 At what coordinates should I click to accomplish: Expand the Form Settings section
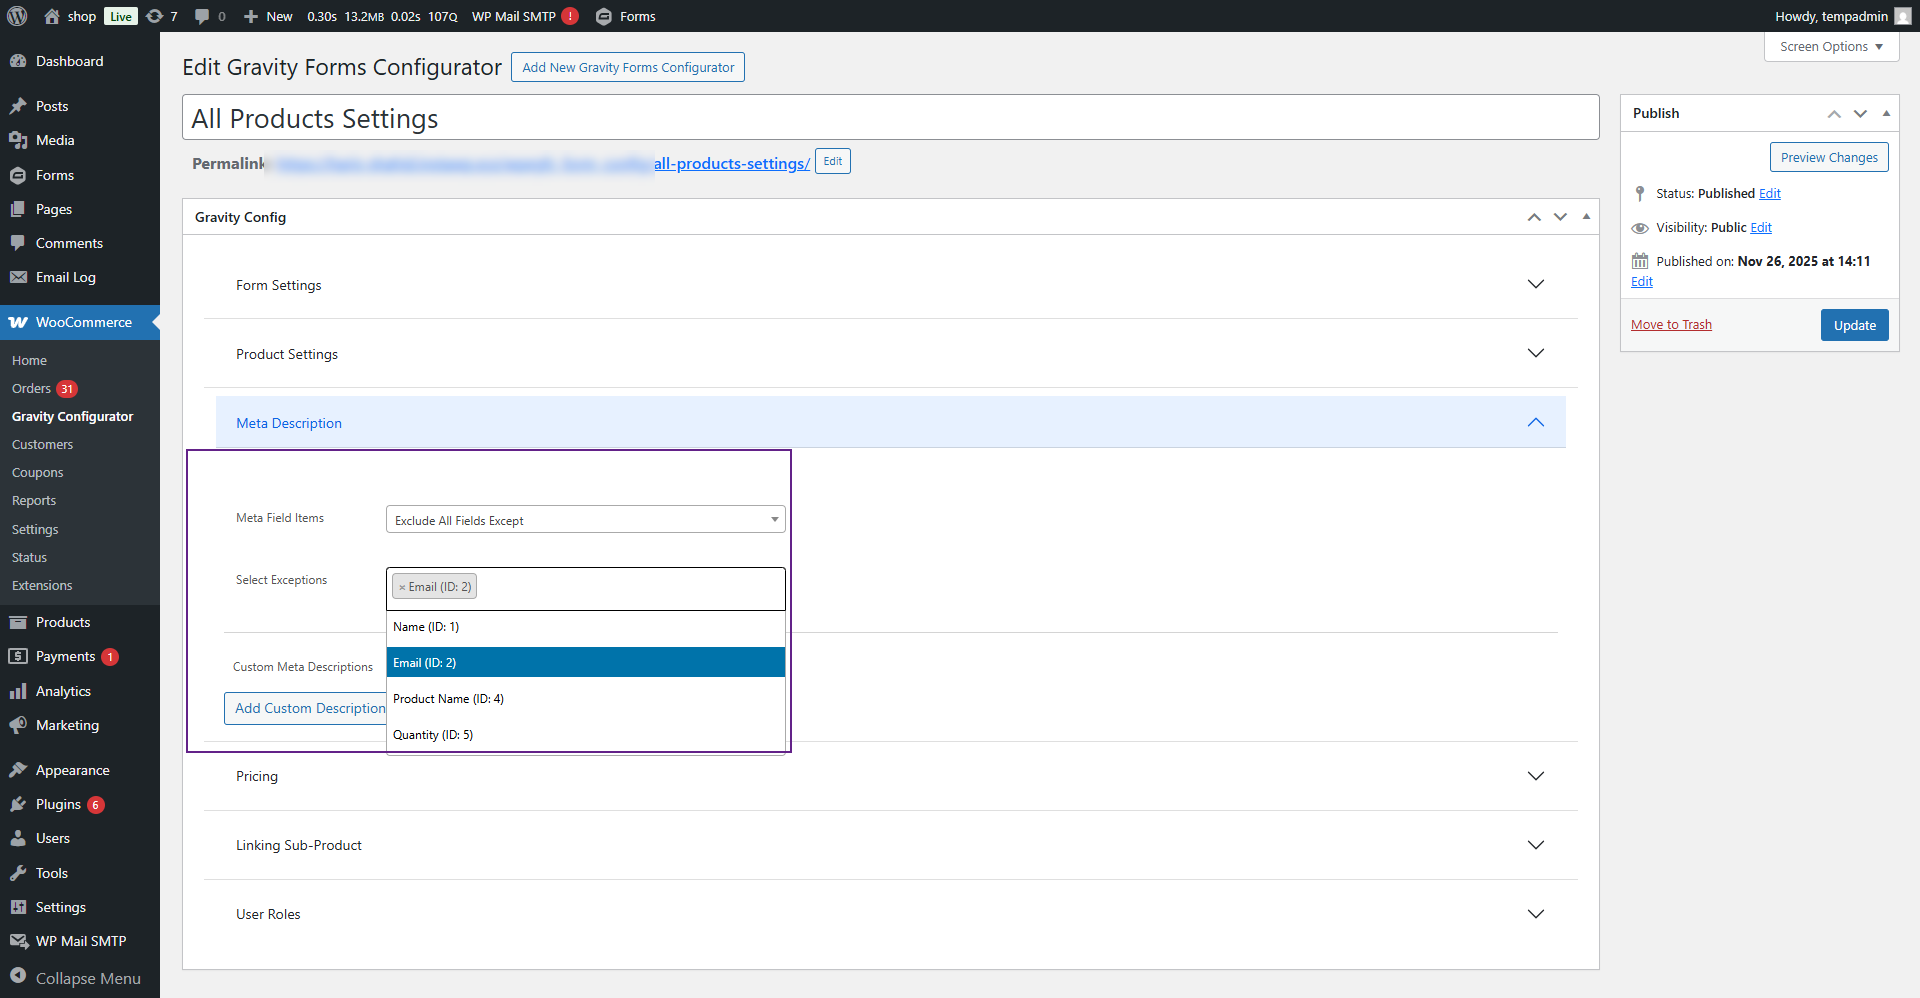pos(890,285)
